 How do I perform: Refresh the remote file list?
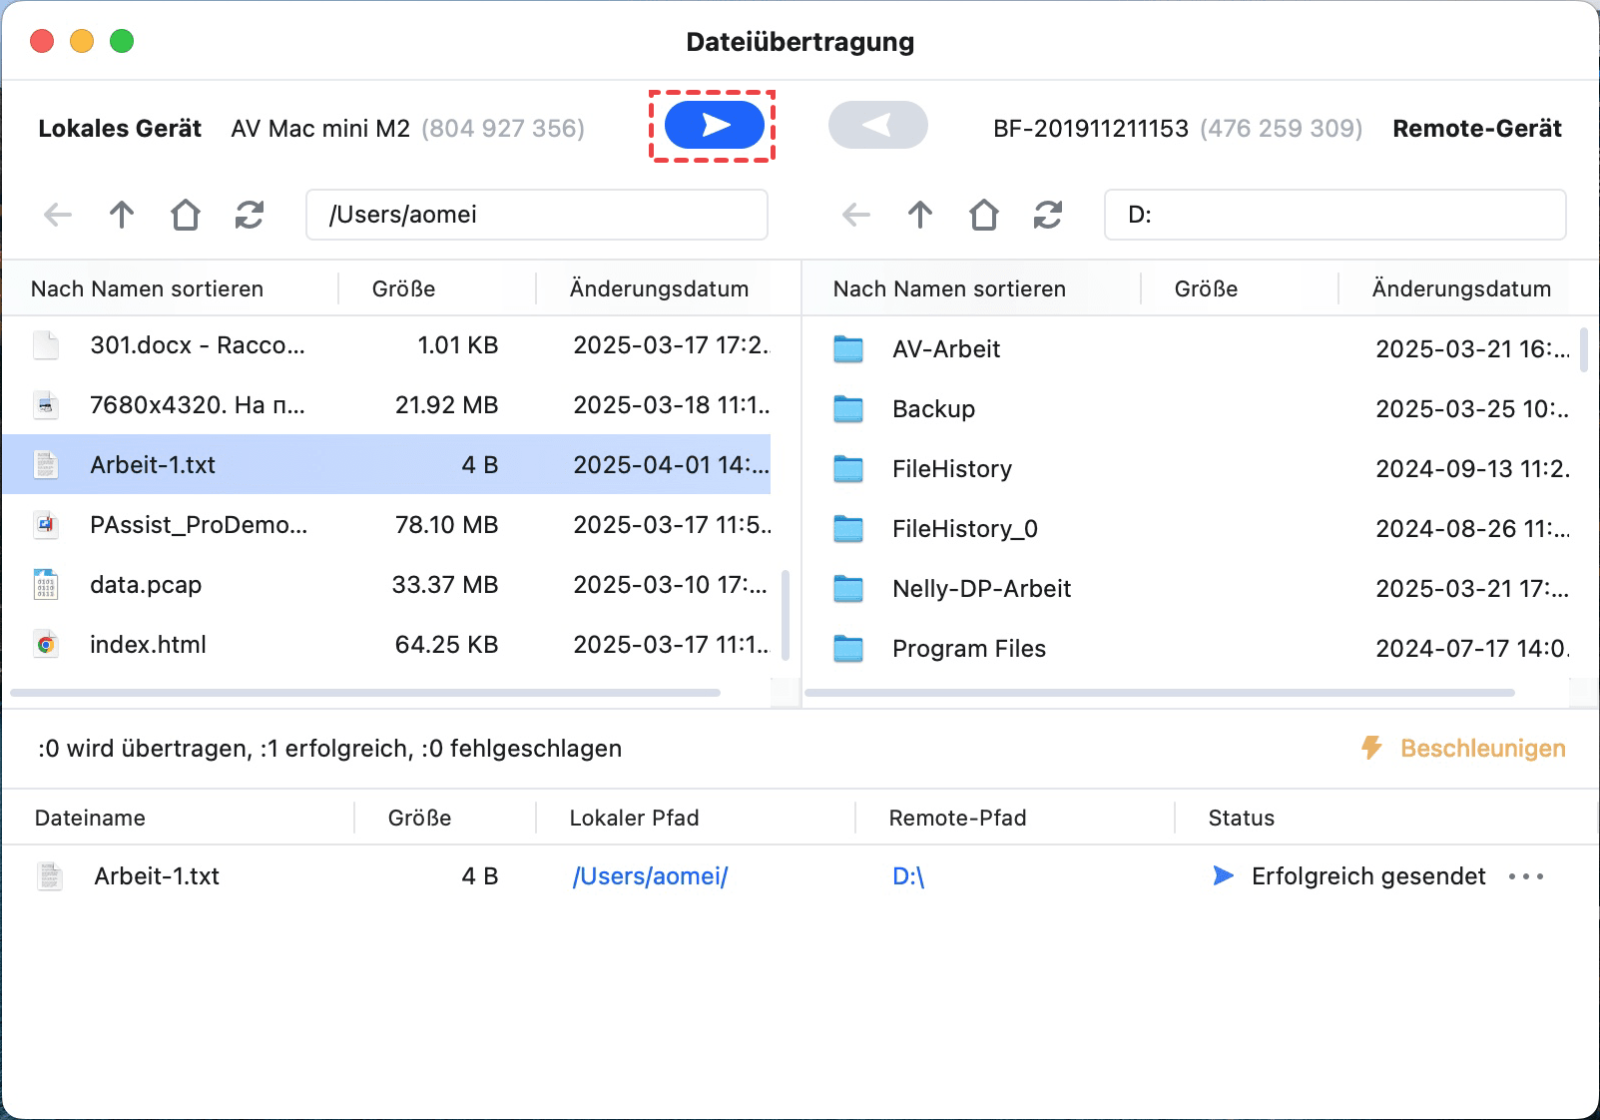(1047, 215)
